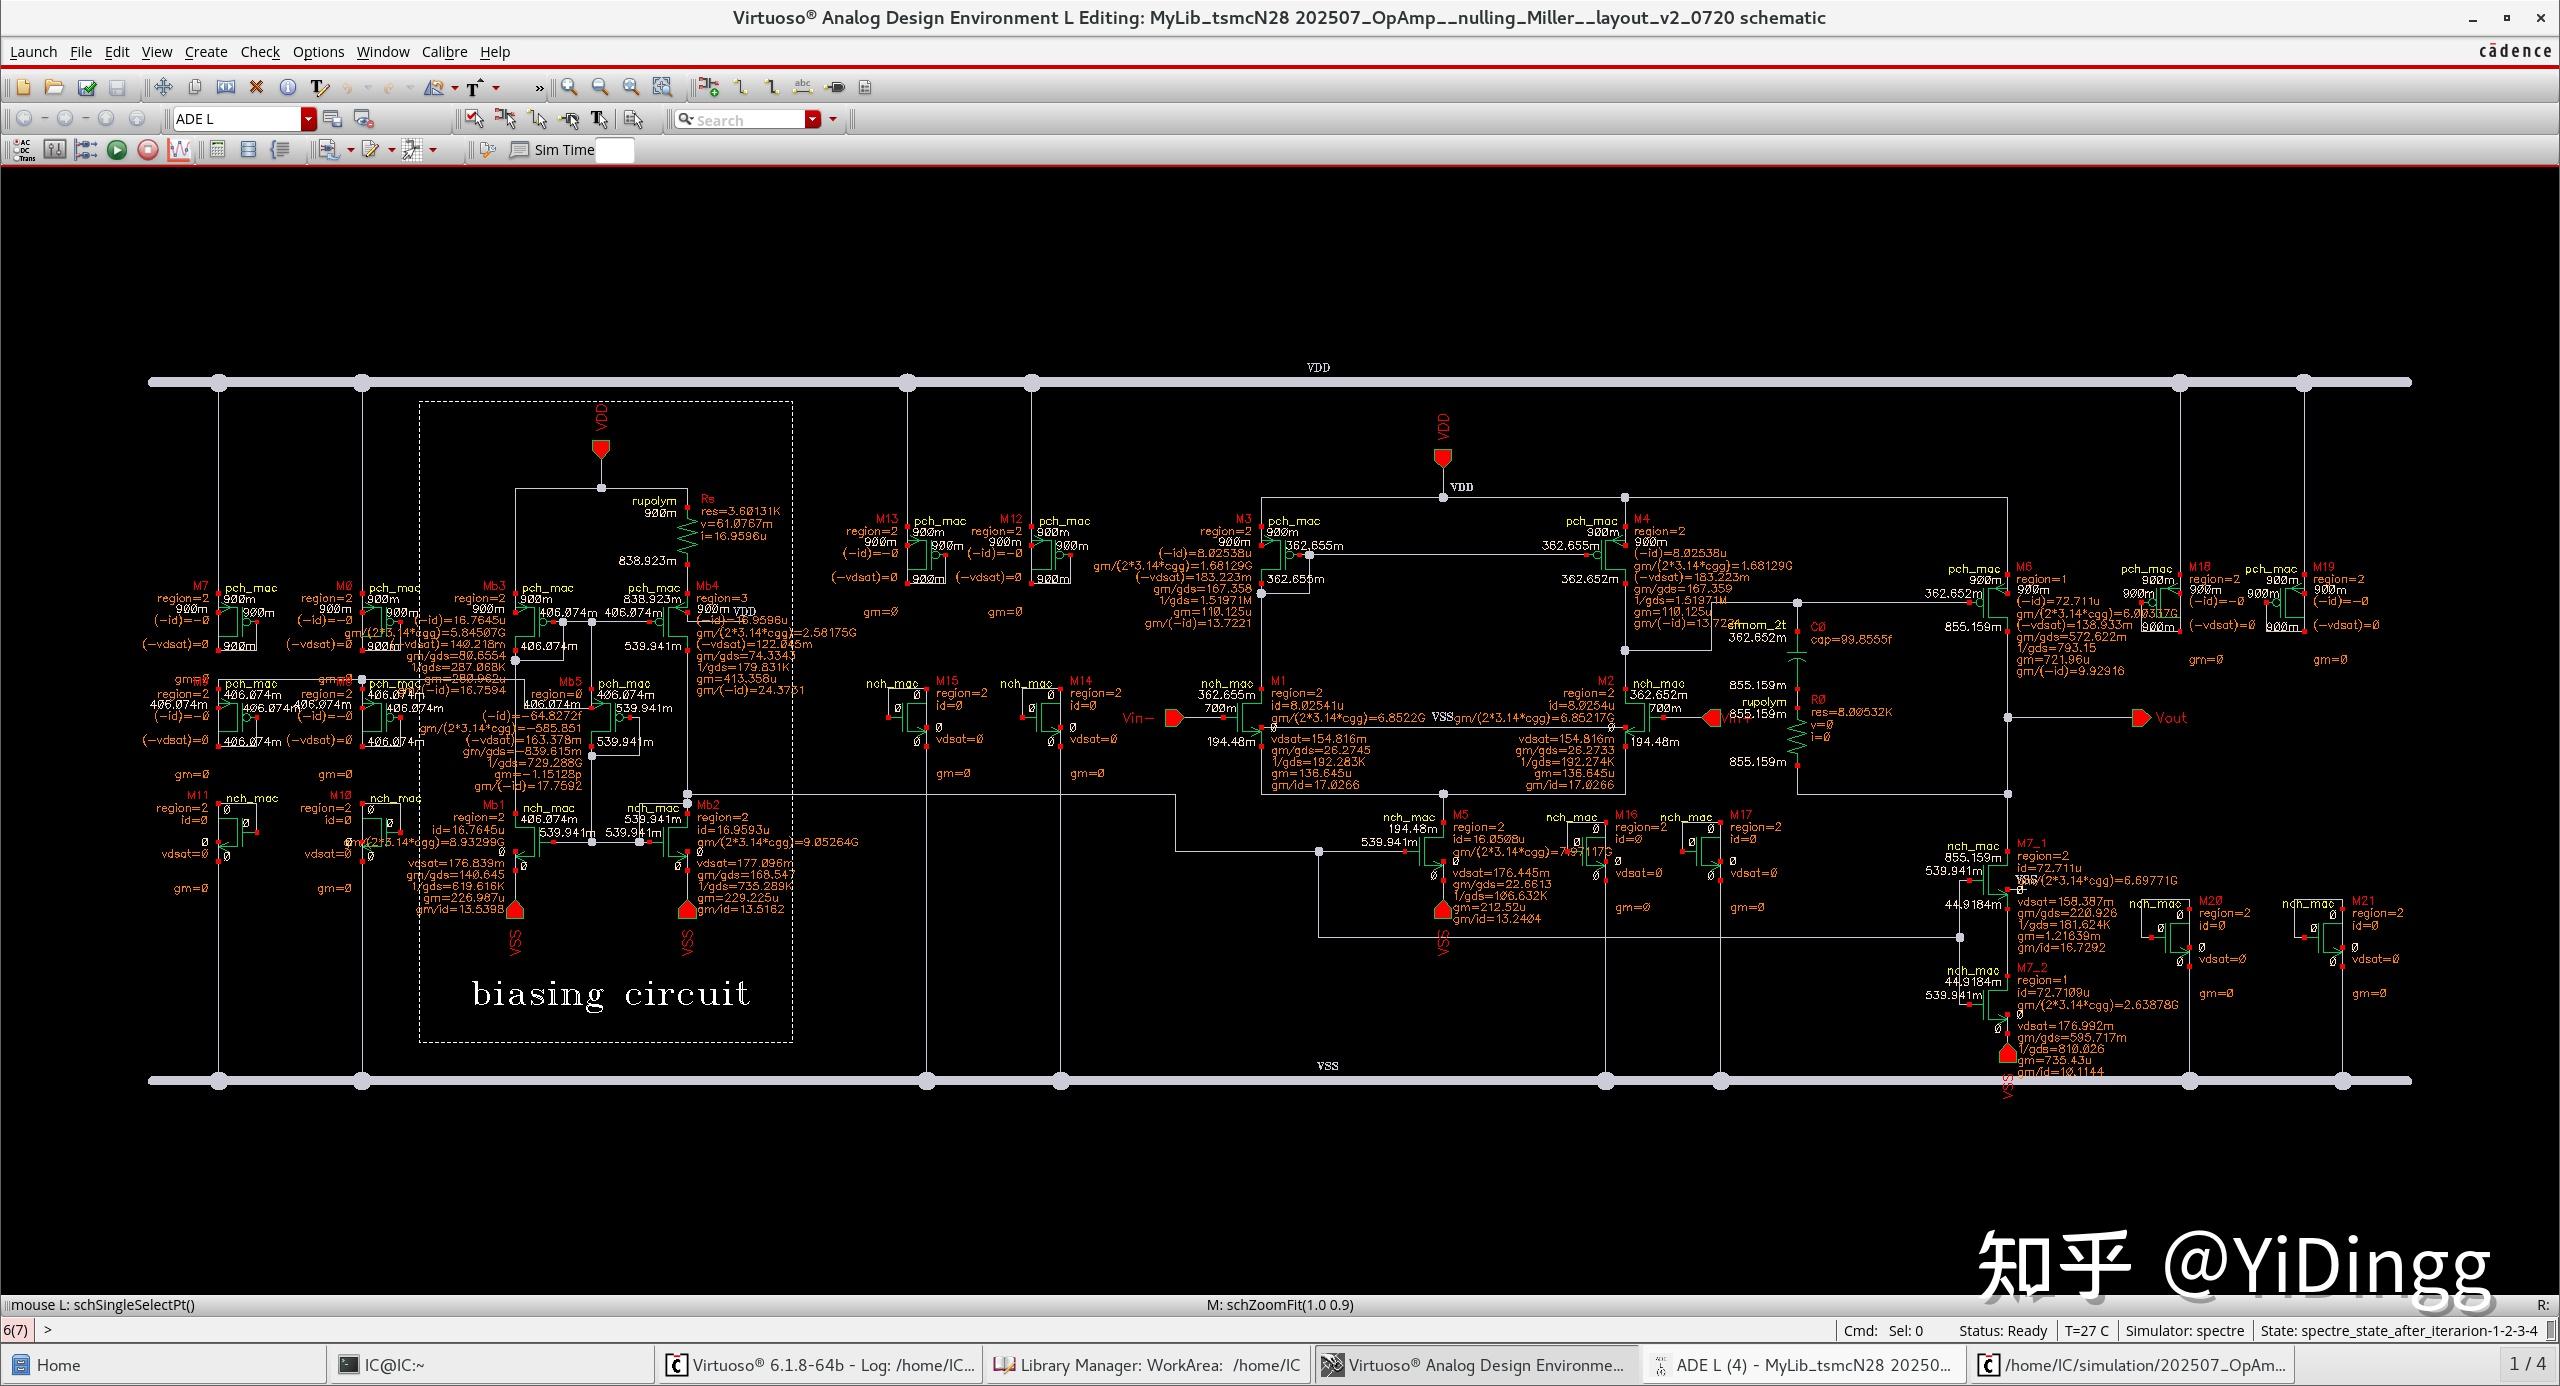
Task: Open the Calculator tool icon
Action: [x=217, y=150]
